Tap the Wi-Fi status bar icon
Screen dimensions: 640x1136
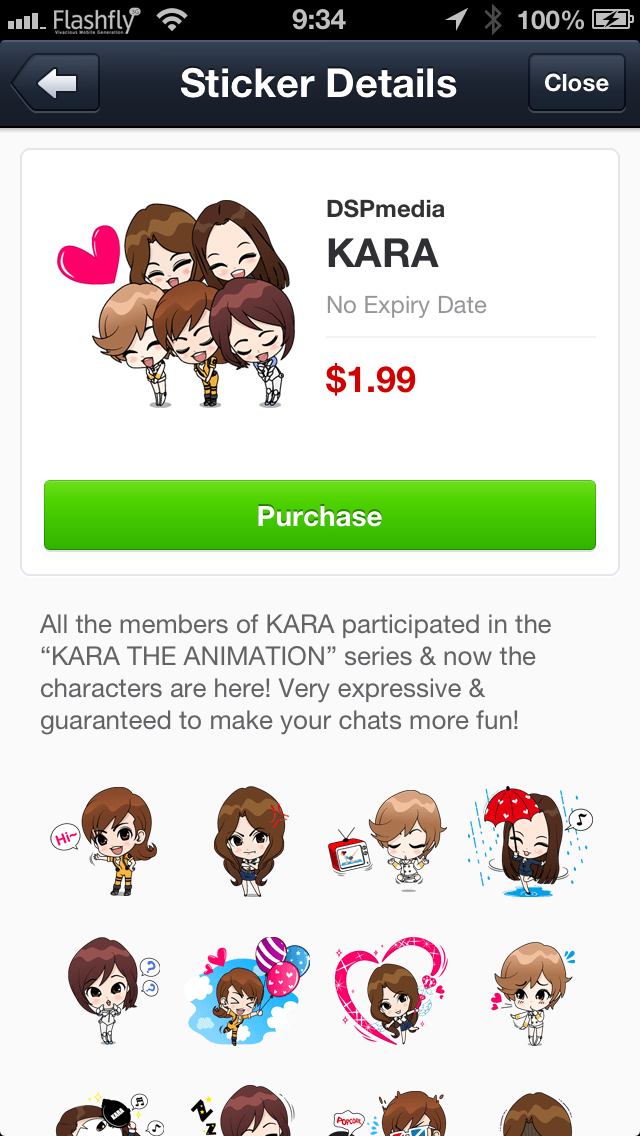[x=171, y=20]
